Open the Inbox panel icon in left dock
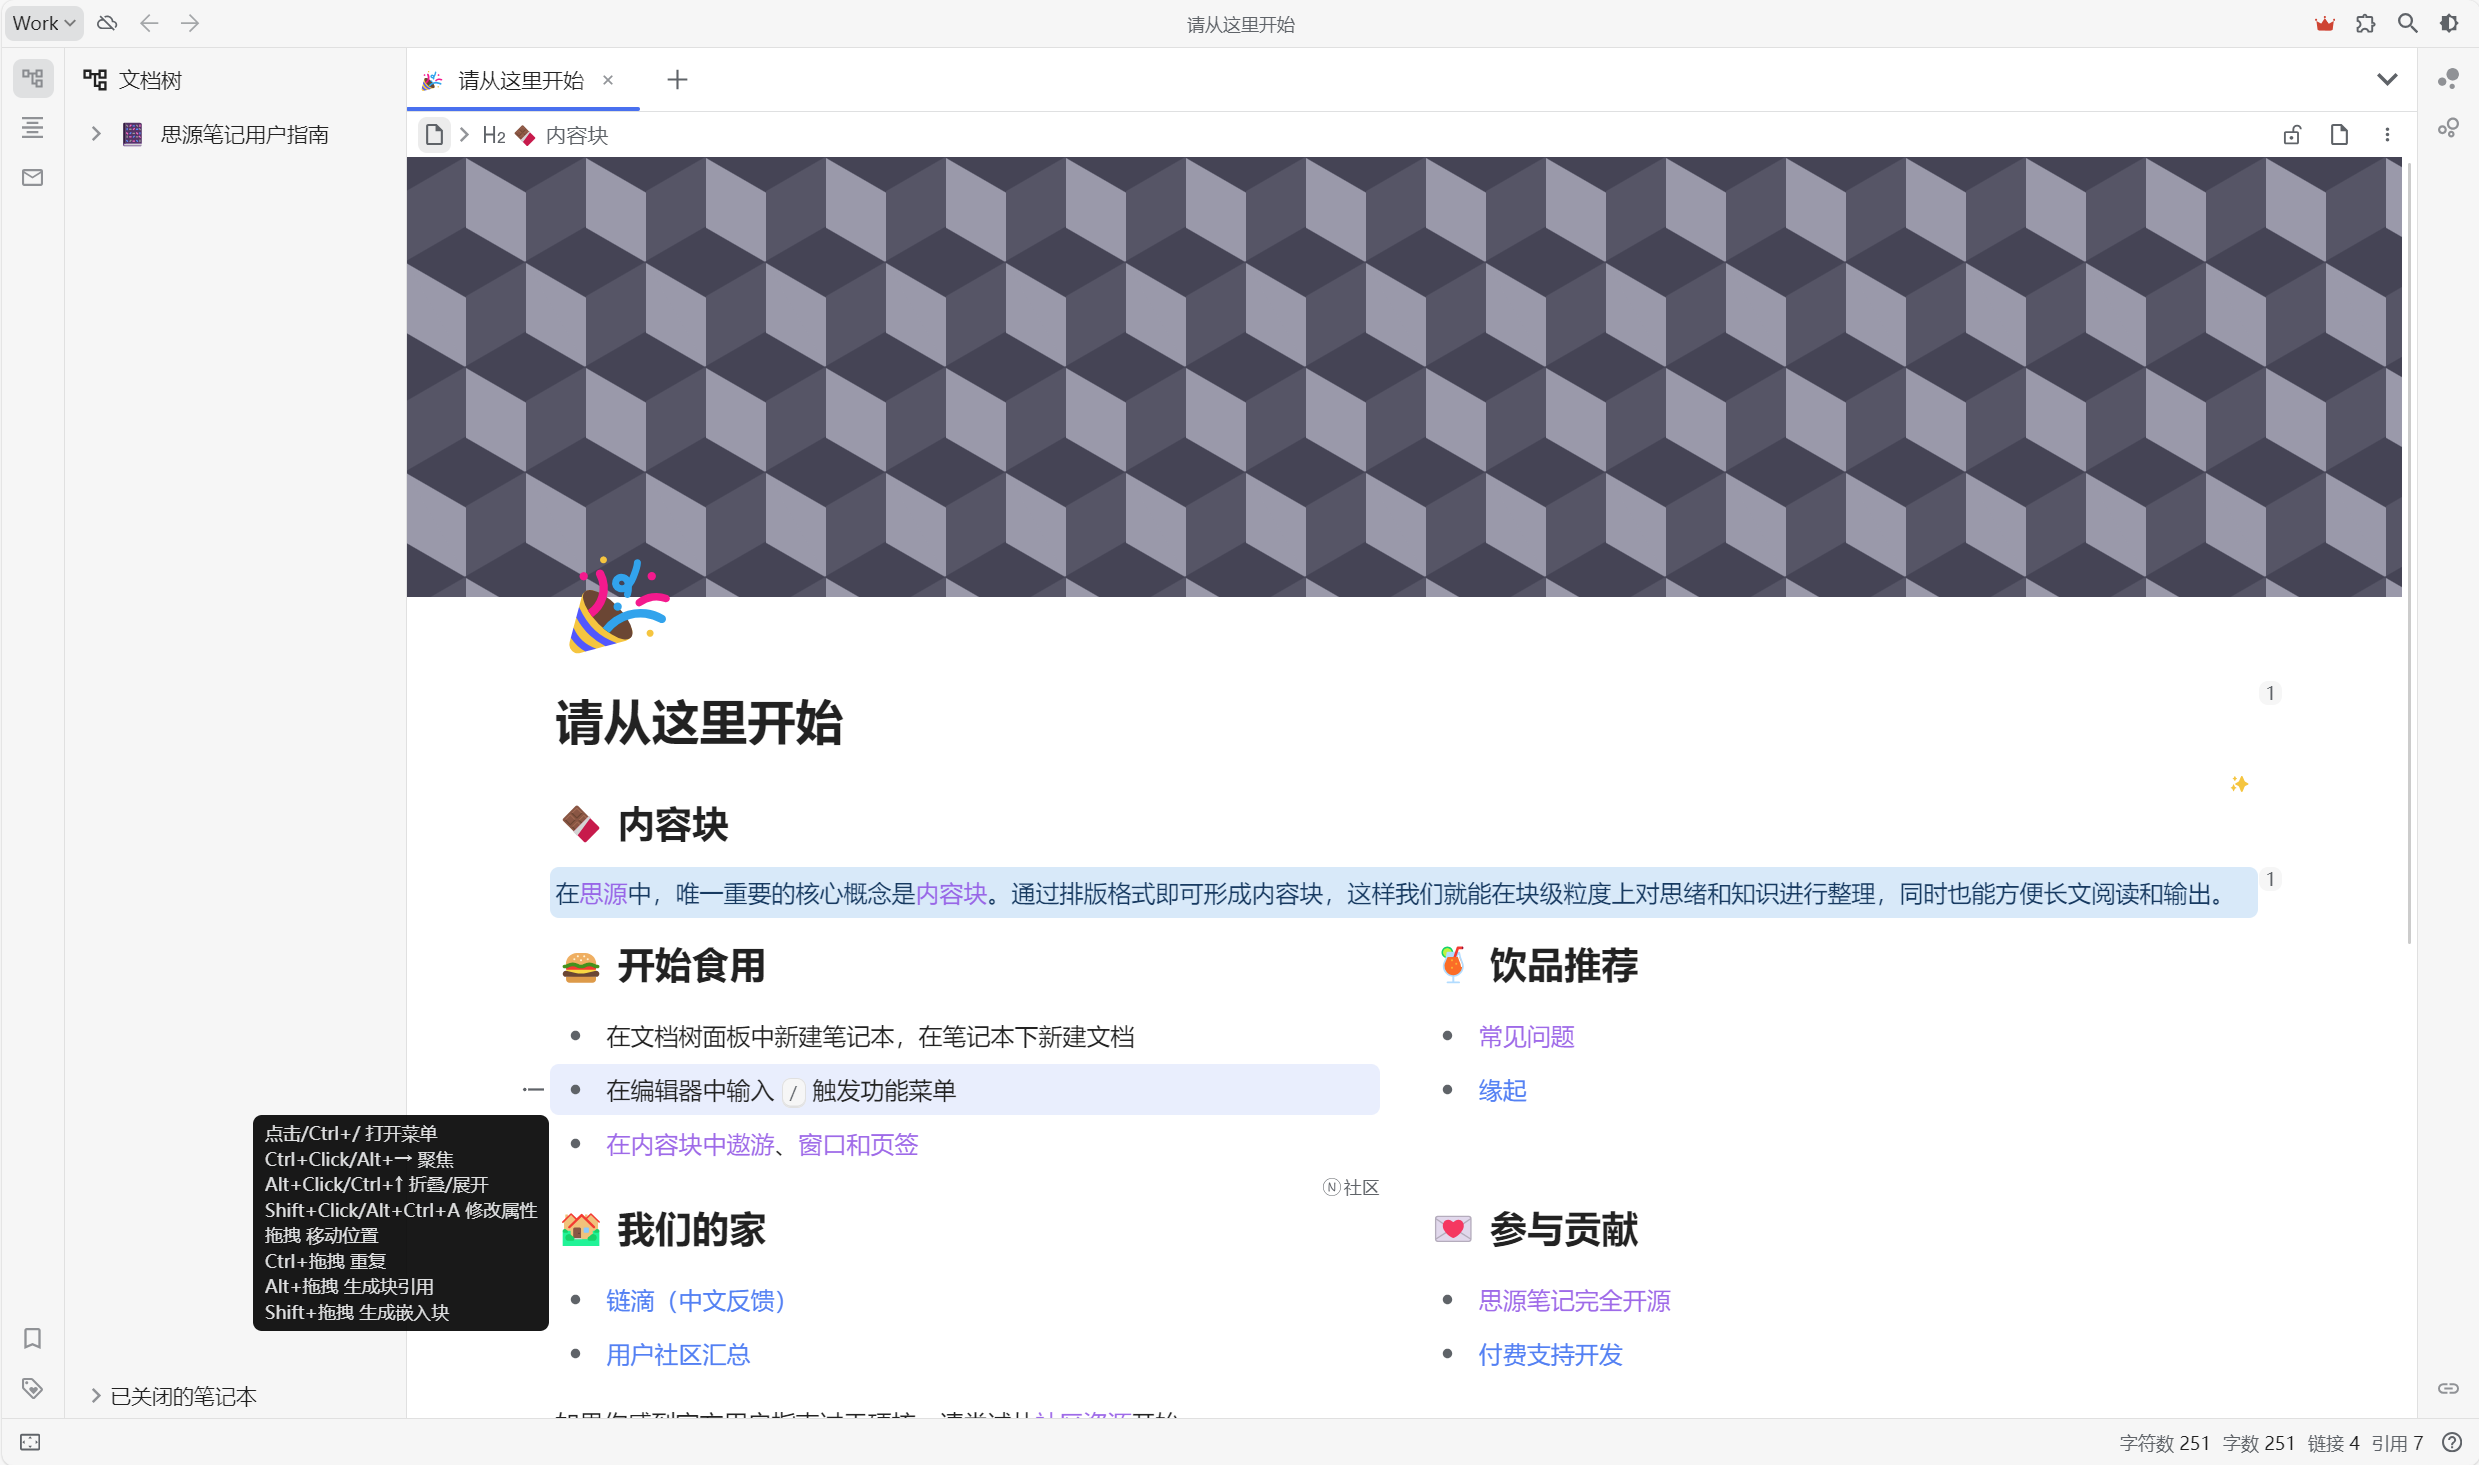Image resolution: width=2479 pixels, height=1465 pixels. tap(32, 178)
